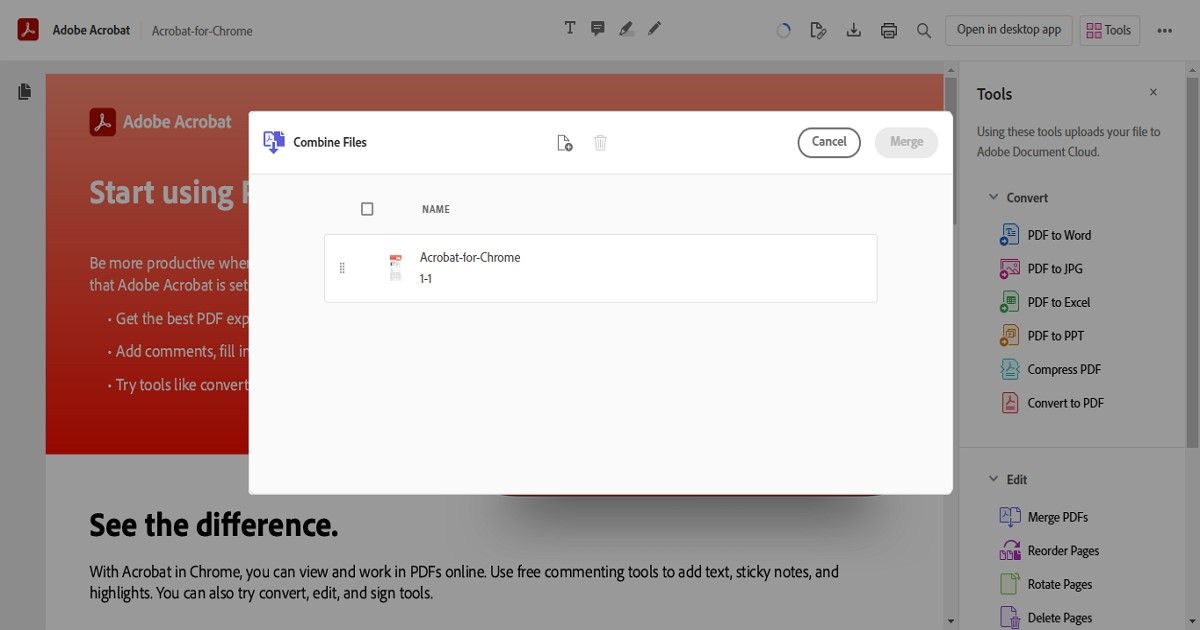
Task: Click the Acrobat-for-Chrome document title in header
Action: pyautogui.click(x=202, y=31)
